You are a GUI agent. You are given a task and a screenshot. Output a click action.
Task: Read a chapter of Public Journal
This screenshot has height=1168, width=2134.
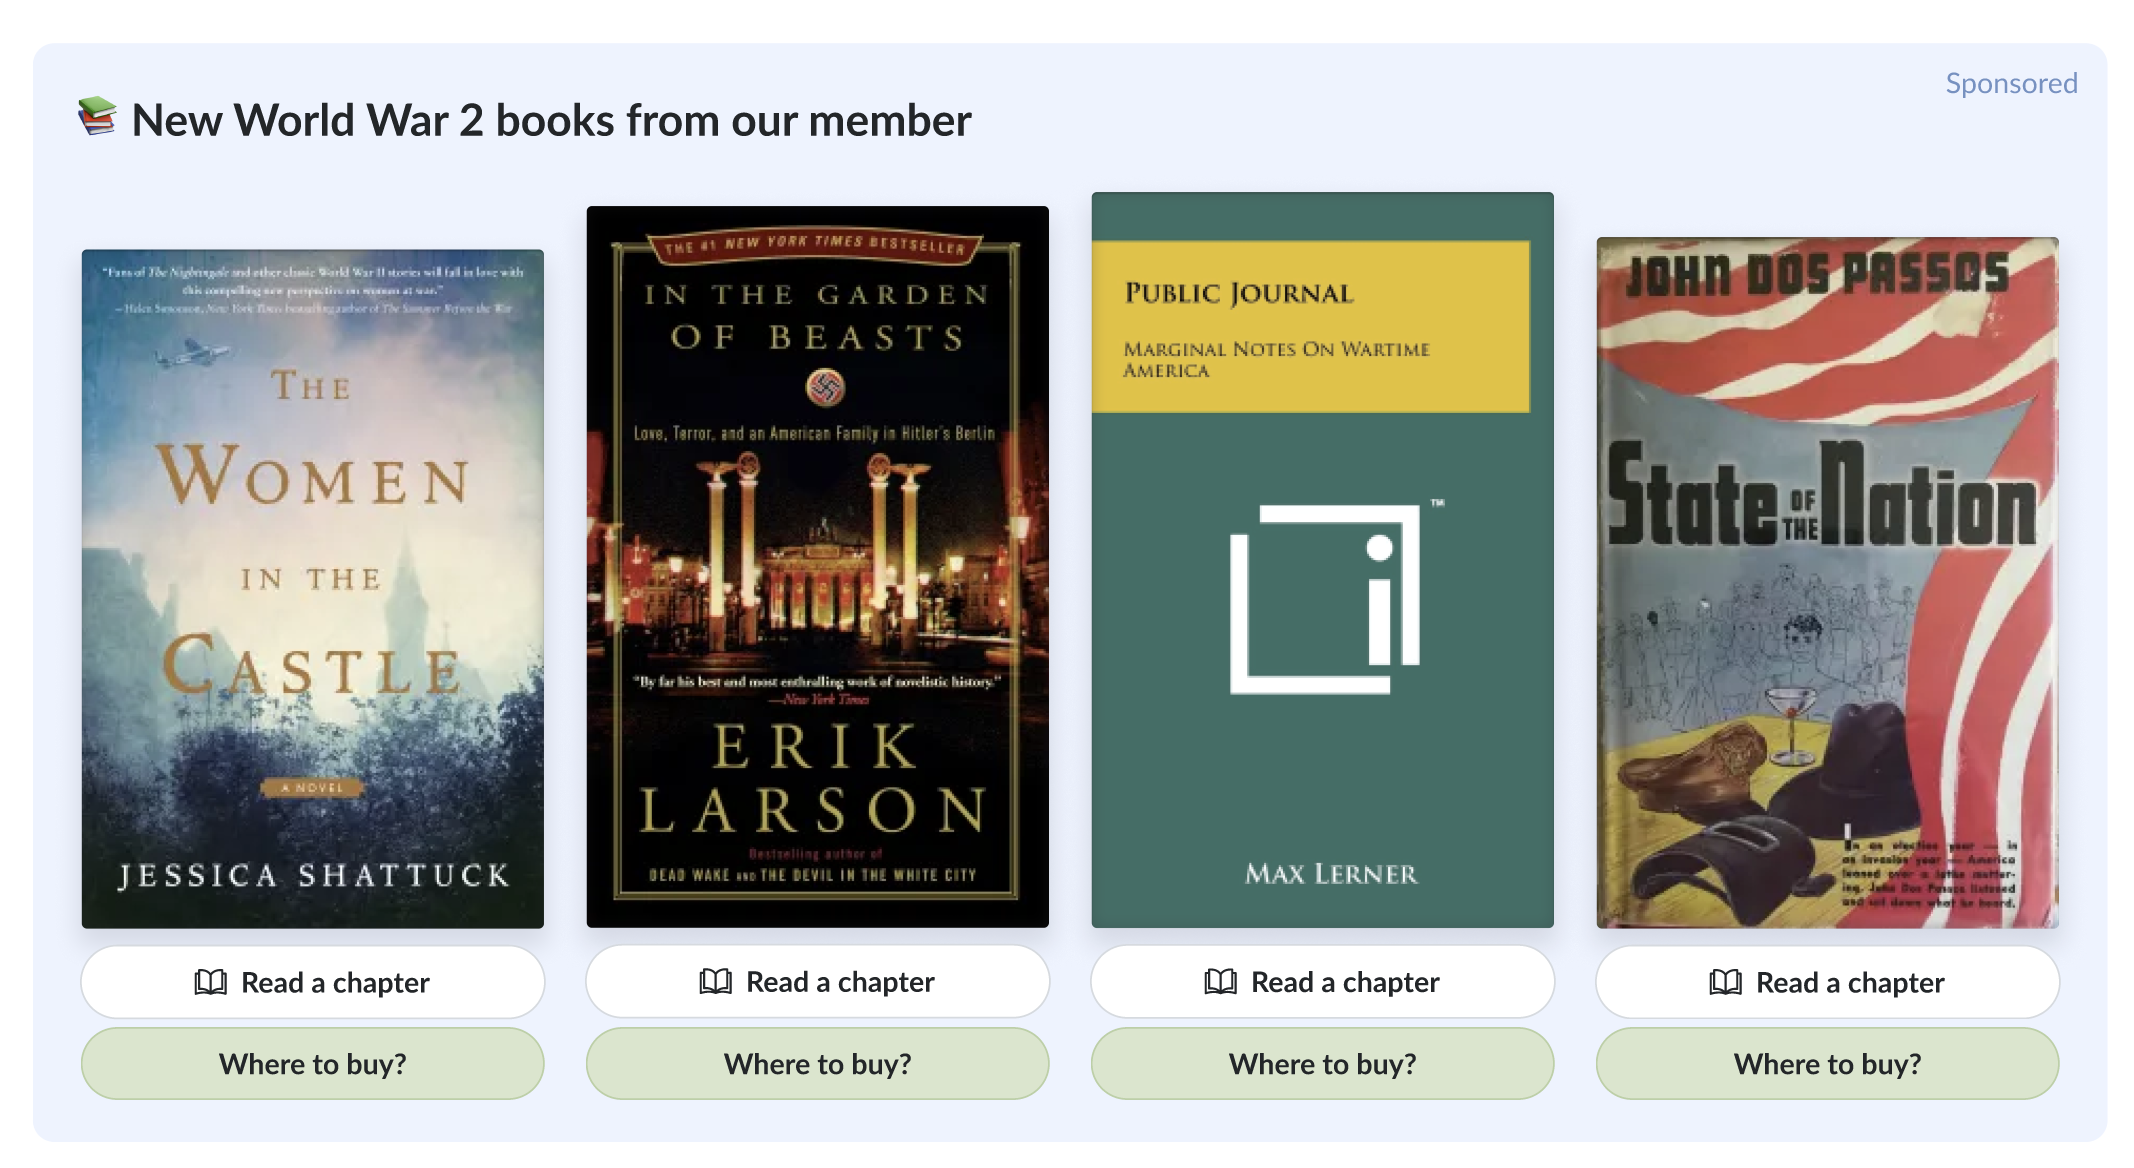point(1323,981)
